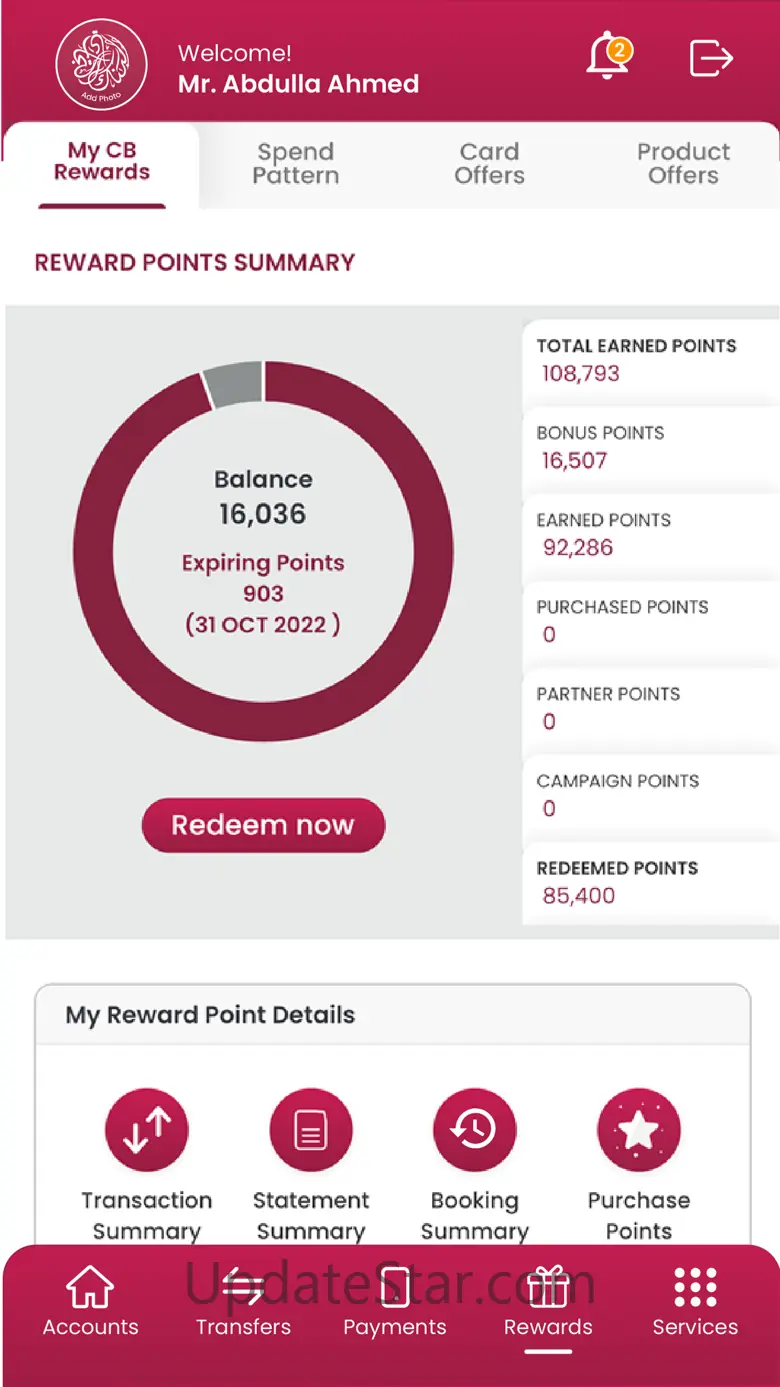Open the notifications bell icon

point(608,58)
